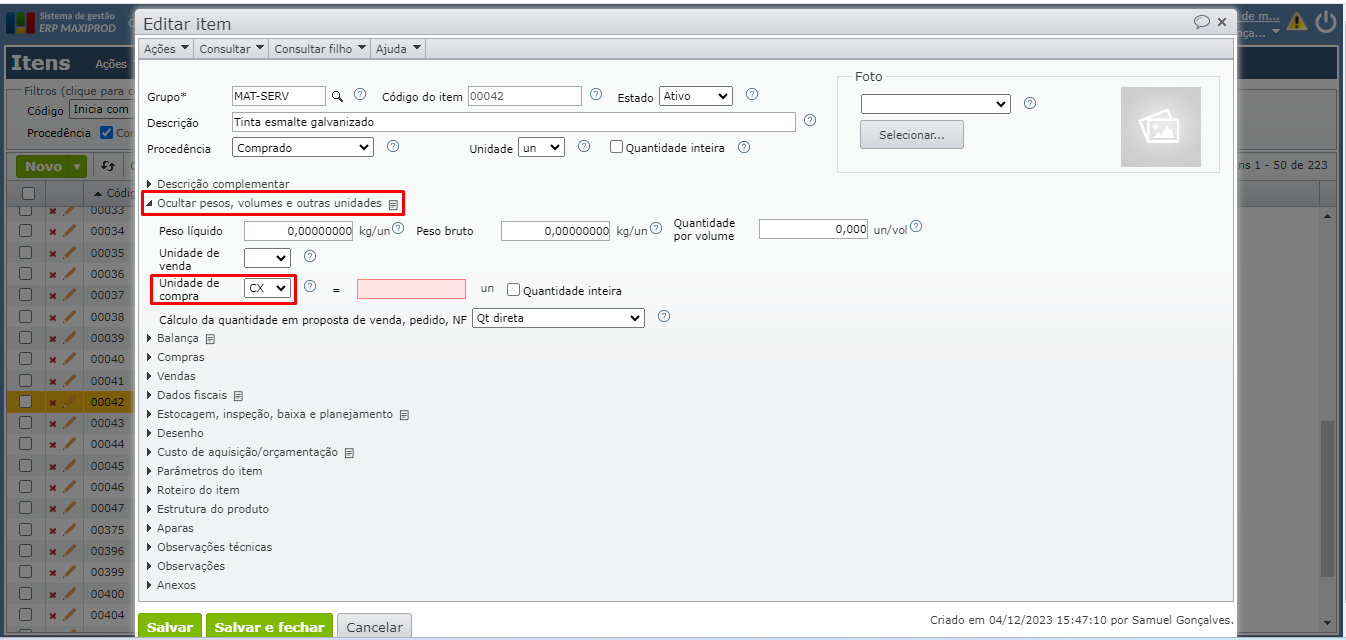Click the delete X for item 00043
This screenshot has width=1346, height=640.
(53, 424)
